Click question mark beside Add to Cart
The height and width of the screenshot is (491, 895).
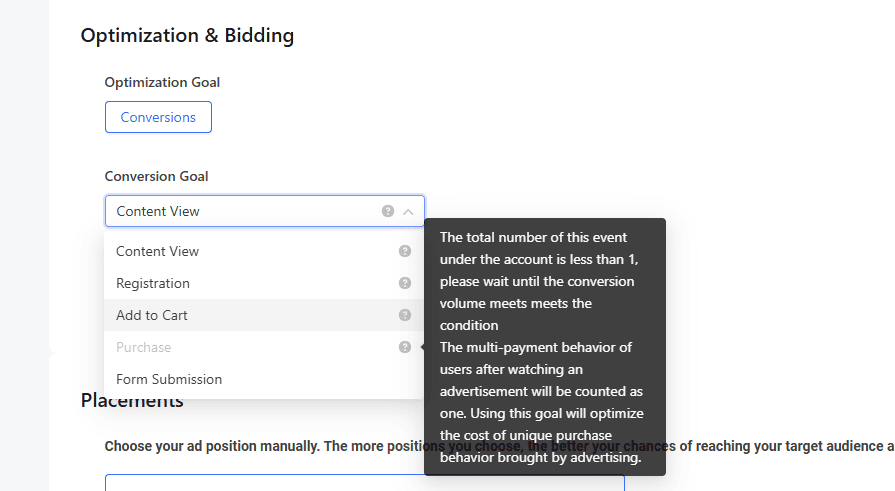coord(405,315)
